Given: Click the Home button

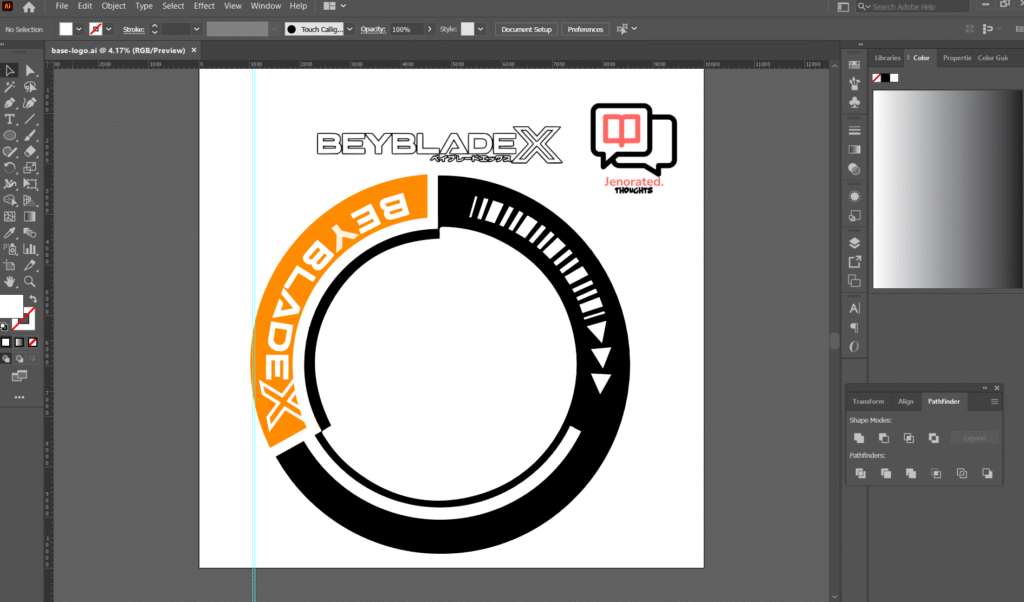Looking at the screenshot, I should point(29,7).
